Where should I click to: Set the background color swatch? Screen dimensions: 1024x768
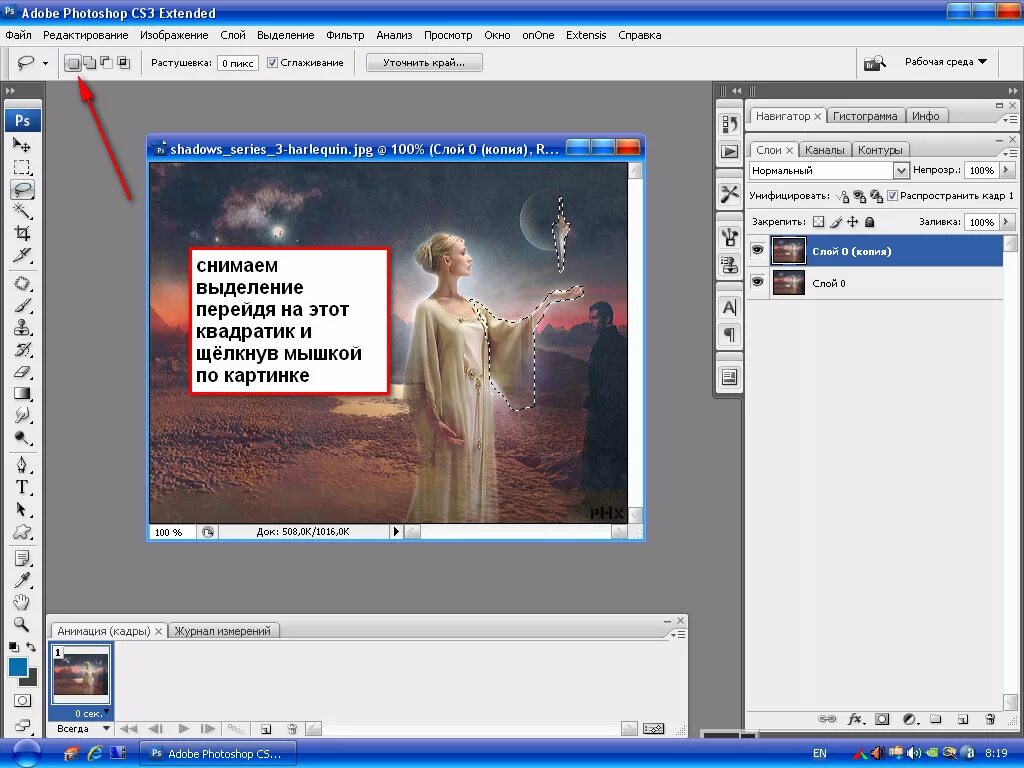tap(32, 680)
